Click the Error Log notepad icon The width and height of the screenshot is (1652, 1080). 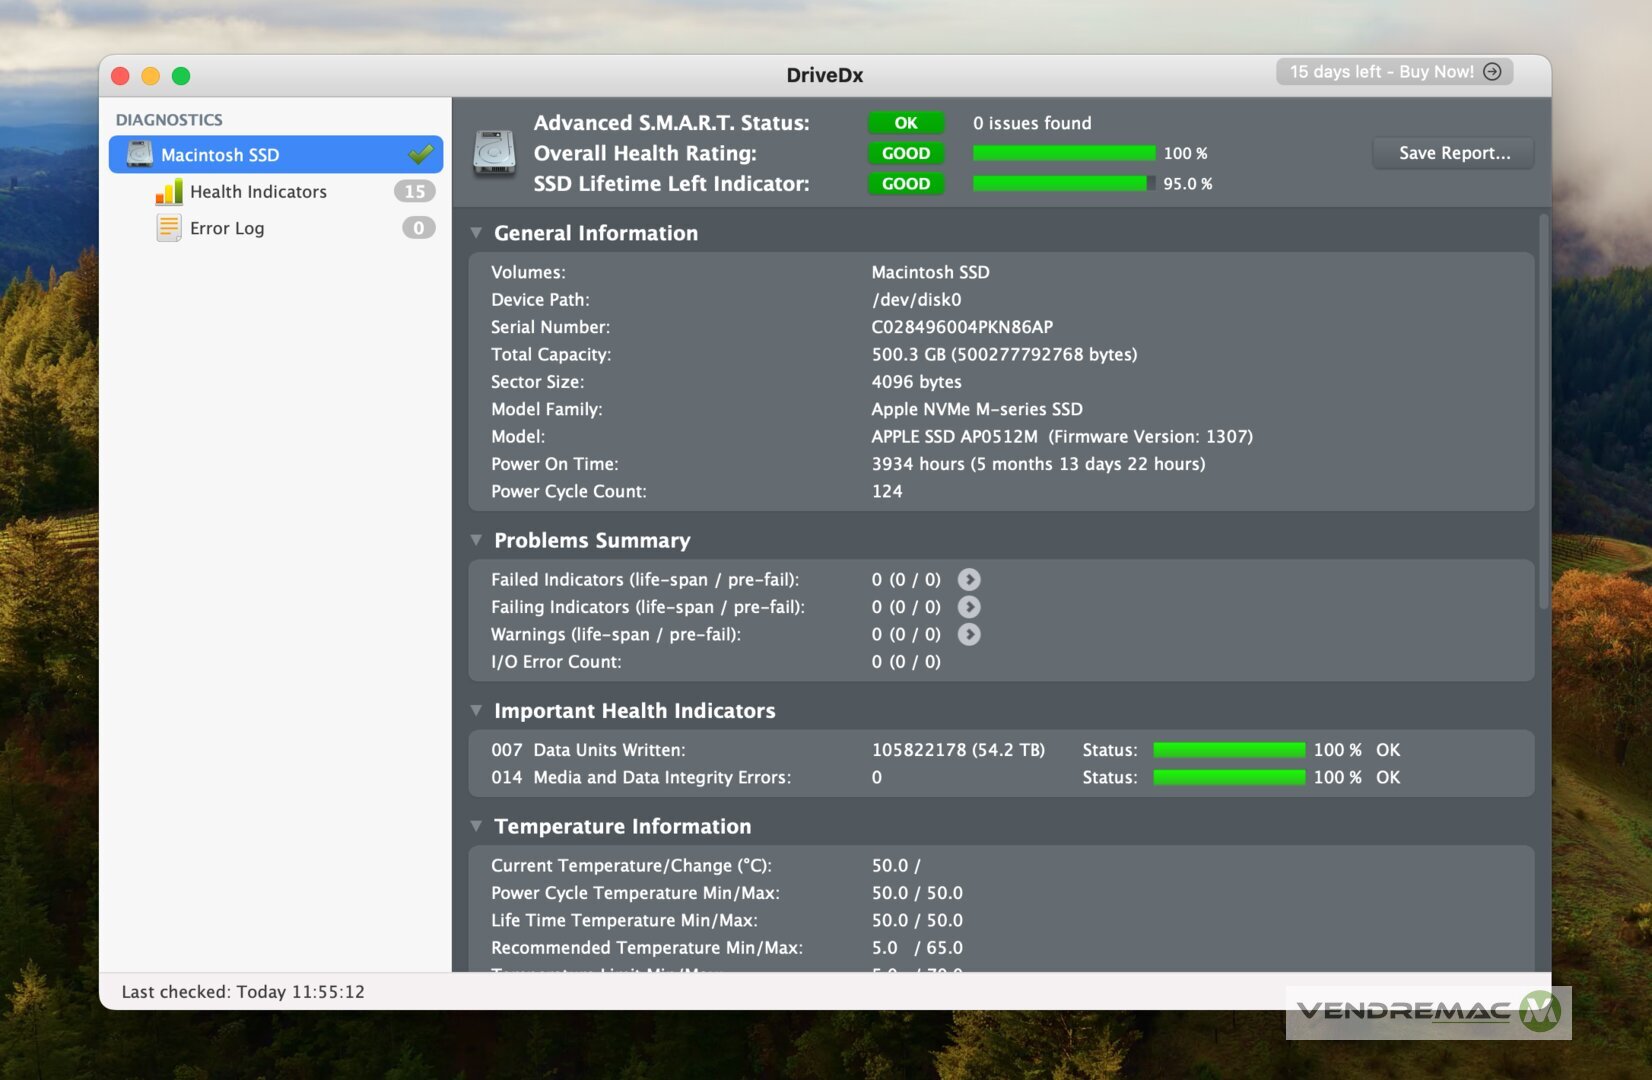pyautogui.click(x=168, y=228)
